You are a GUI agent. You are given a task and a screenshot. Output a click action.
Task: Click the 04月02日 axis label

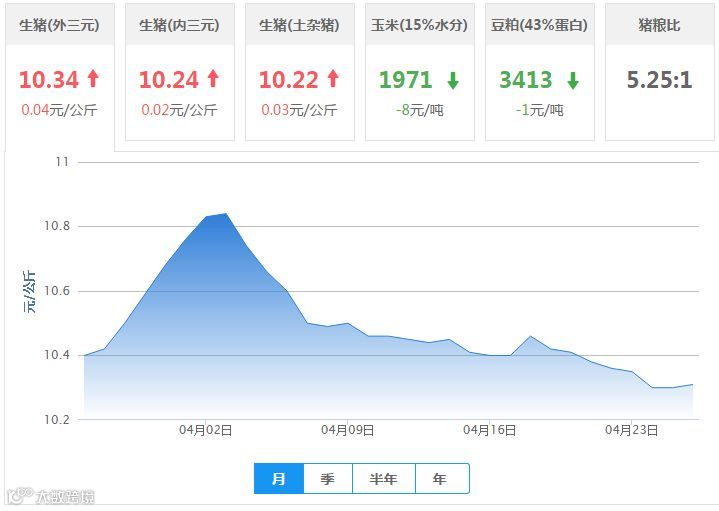(205, 430)
